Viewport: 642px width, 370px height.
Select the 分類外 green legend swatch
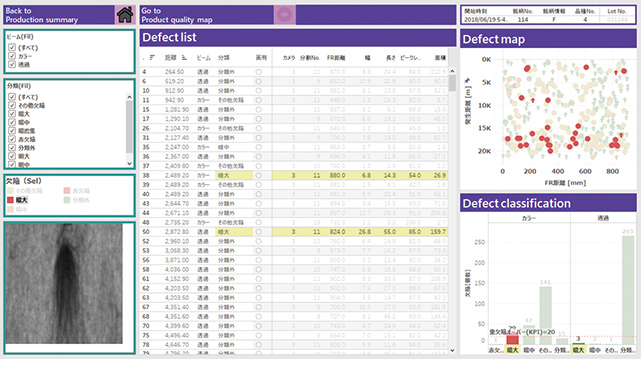pos(67,200)
